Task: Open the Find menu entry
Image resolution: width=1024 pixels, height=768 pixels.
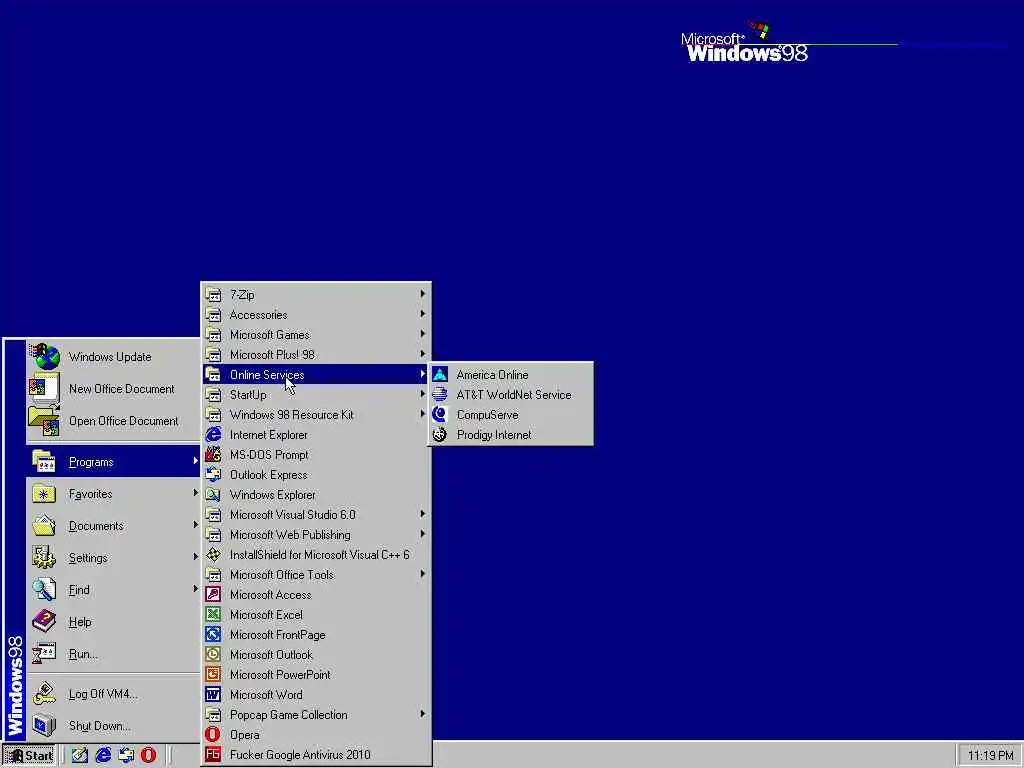Action: [x=113, y=590]
